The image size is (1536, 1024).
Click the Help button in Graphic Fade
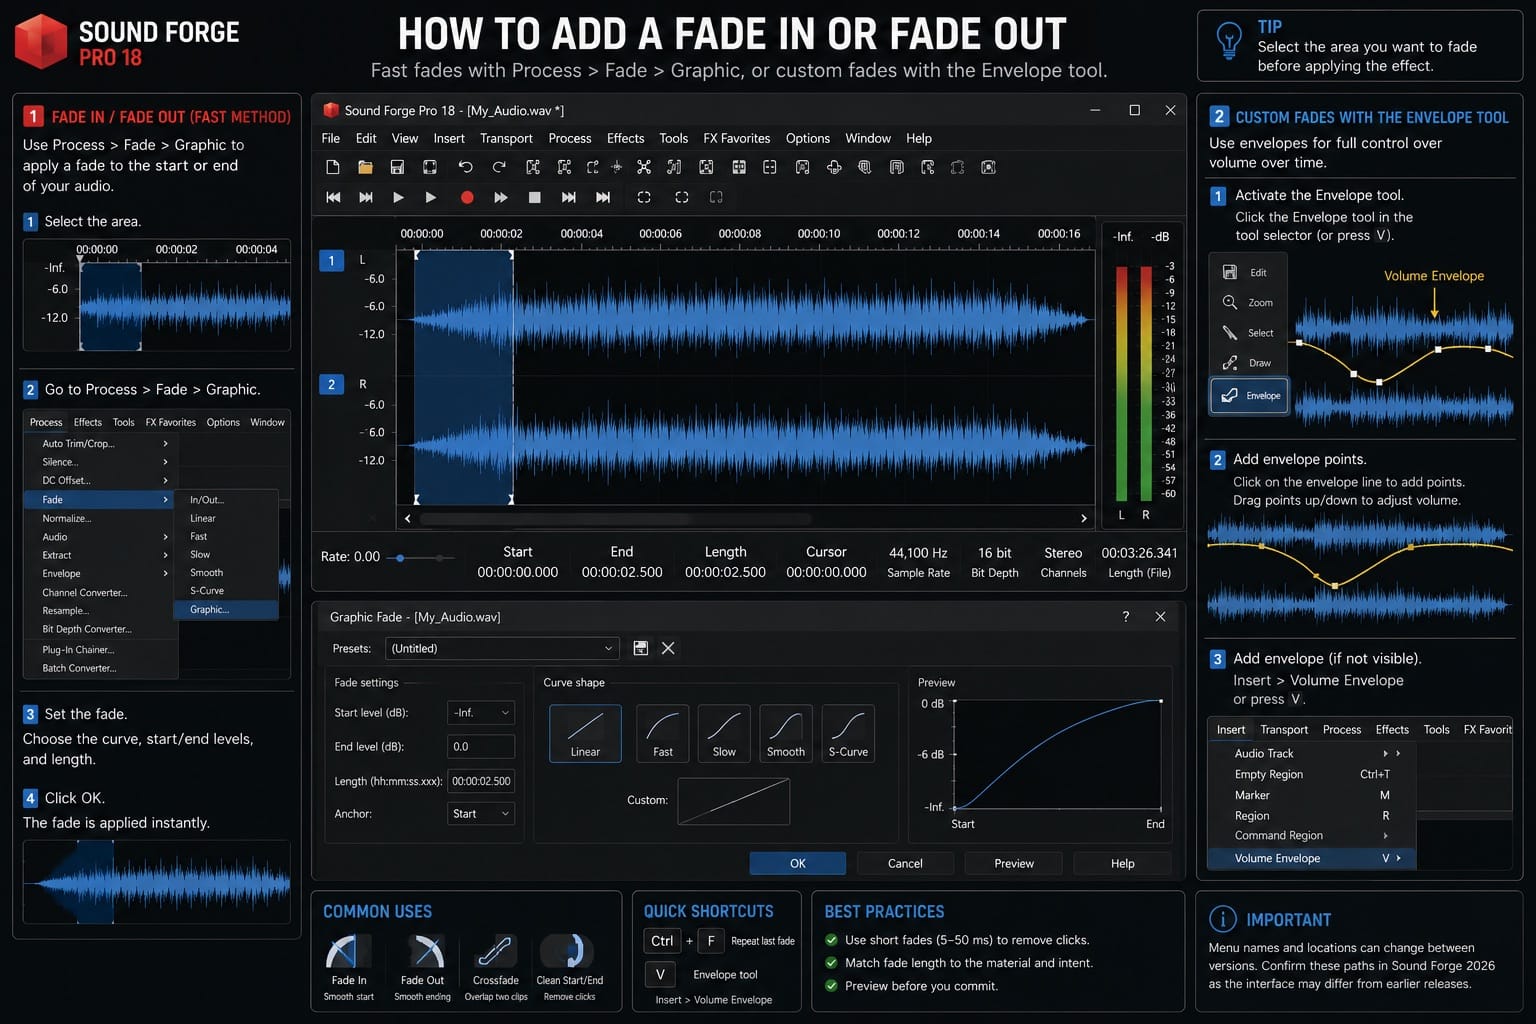(1122, 863)
